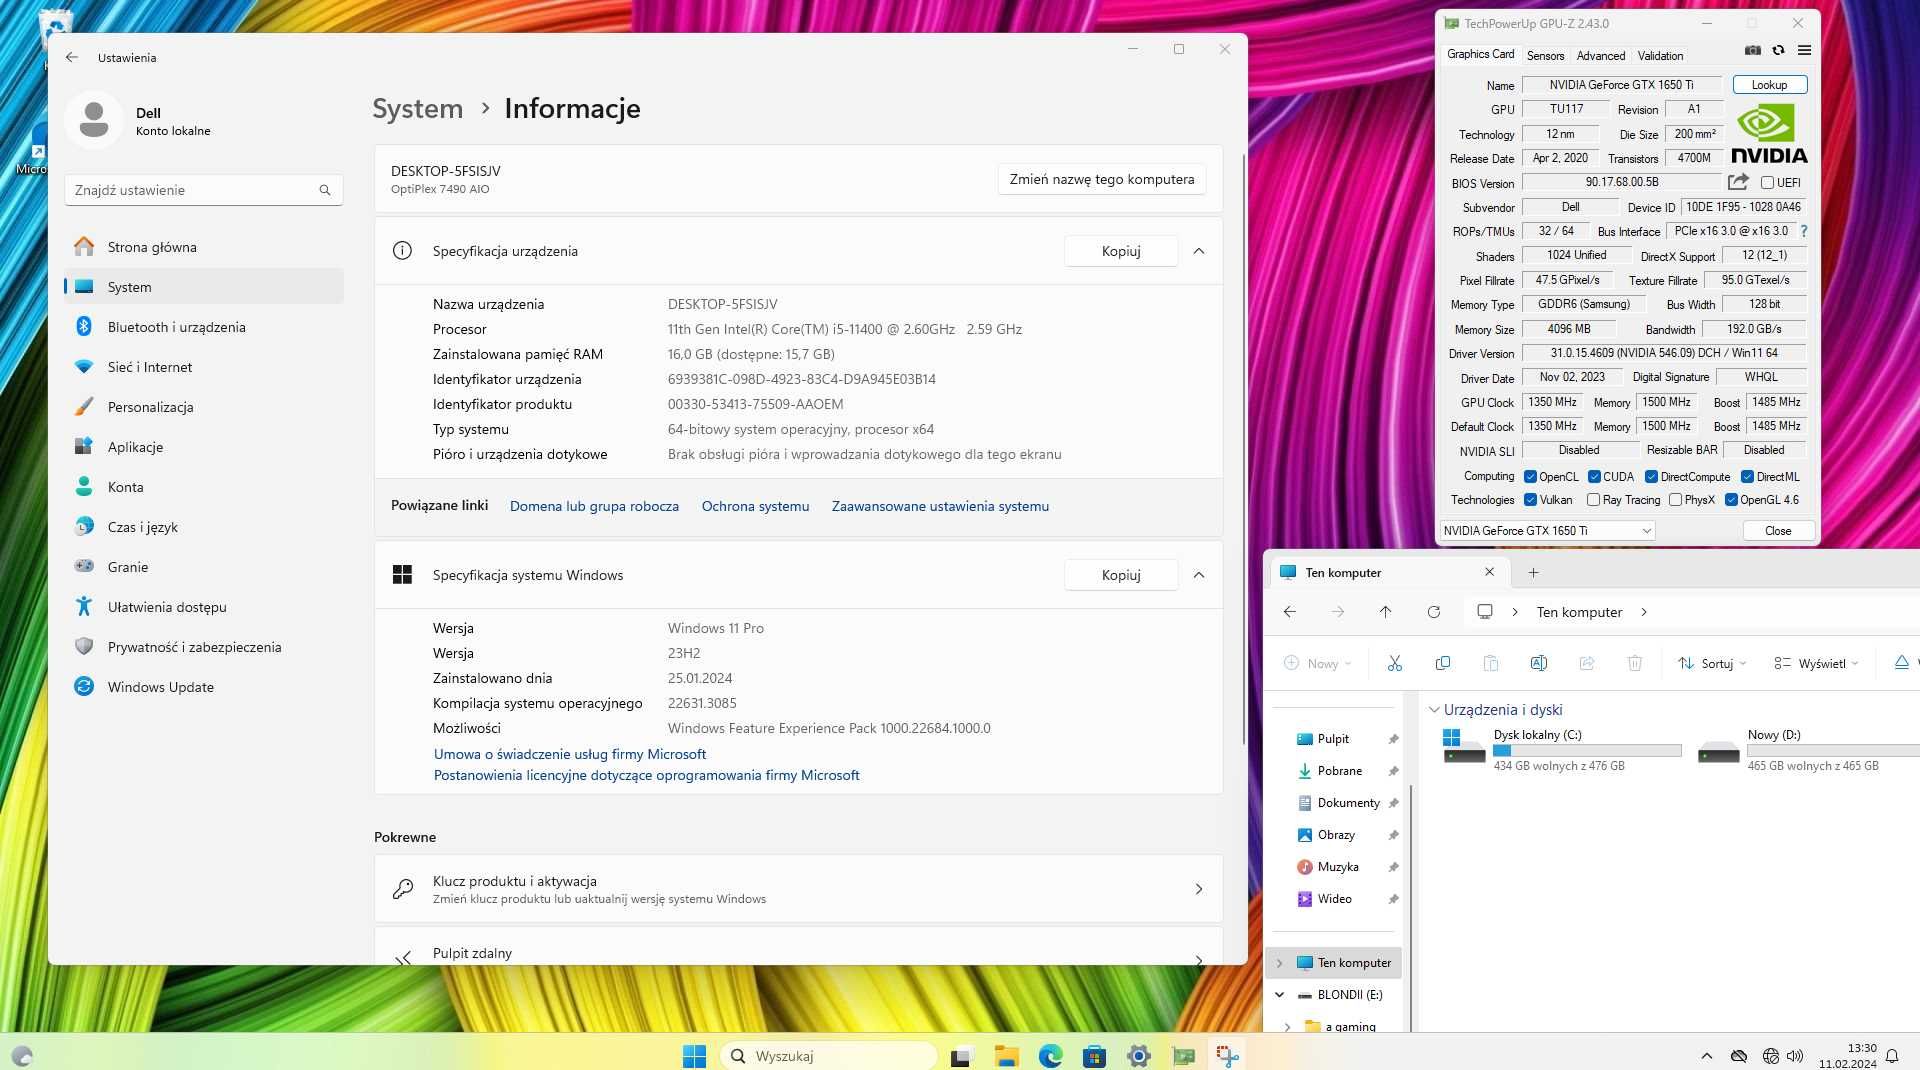
Task: Collapse BLONDII (E:) in the navigation tree
Action: coord(1279,995)
